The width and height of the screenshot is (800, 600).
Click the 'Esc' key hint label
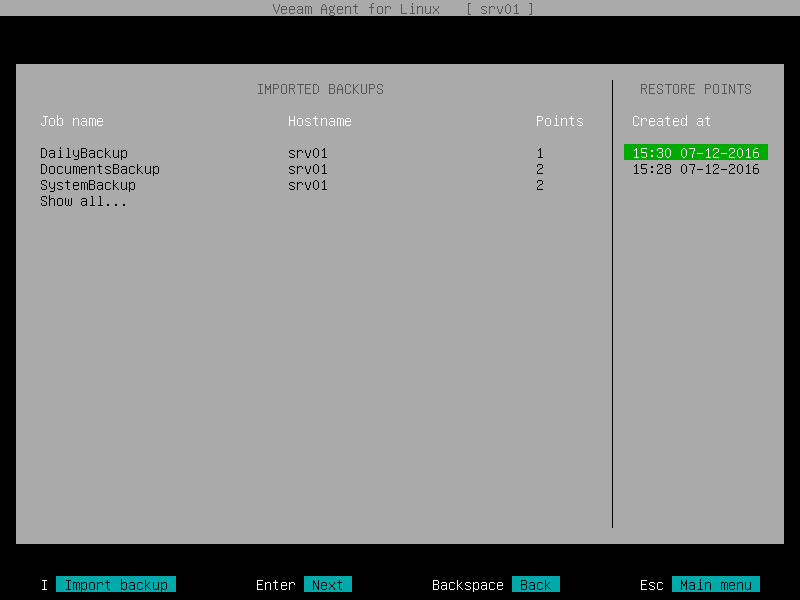coord(652,585)
